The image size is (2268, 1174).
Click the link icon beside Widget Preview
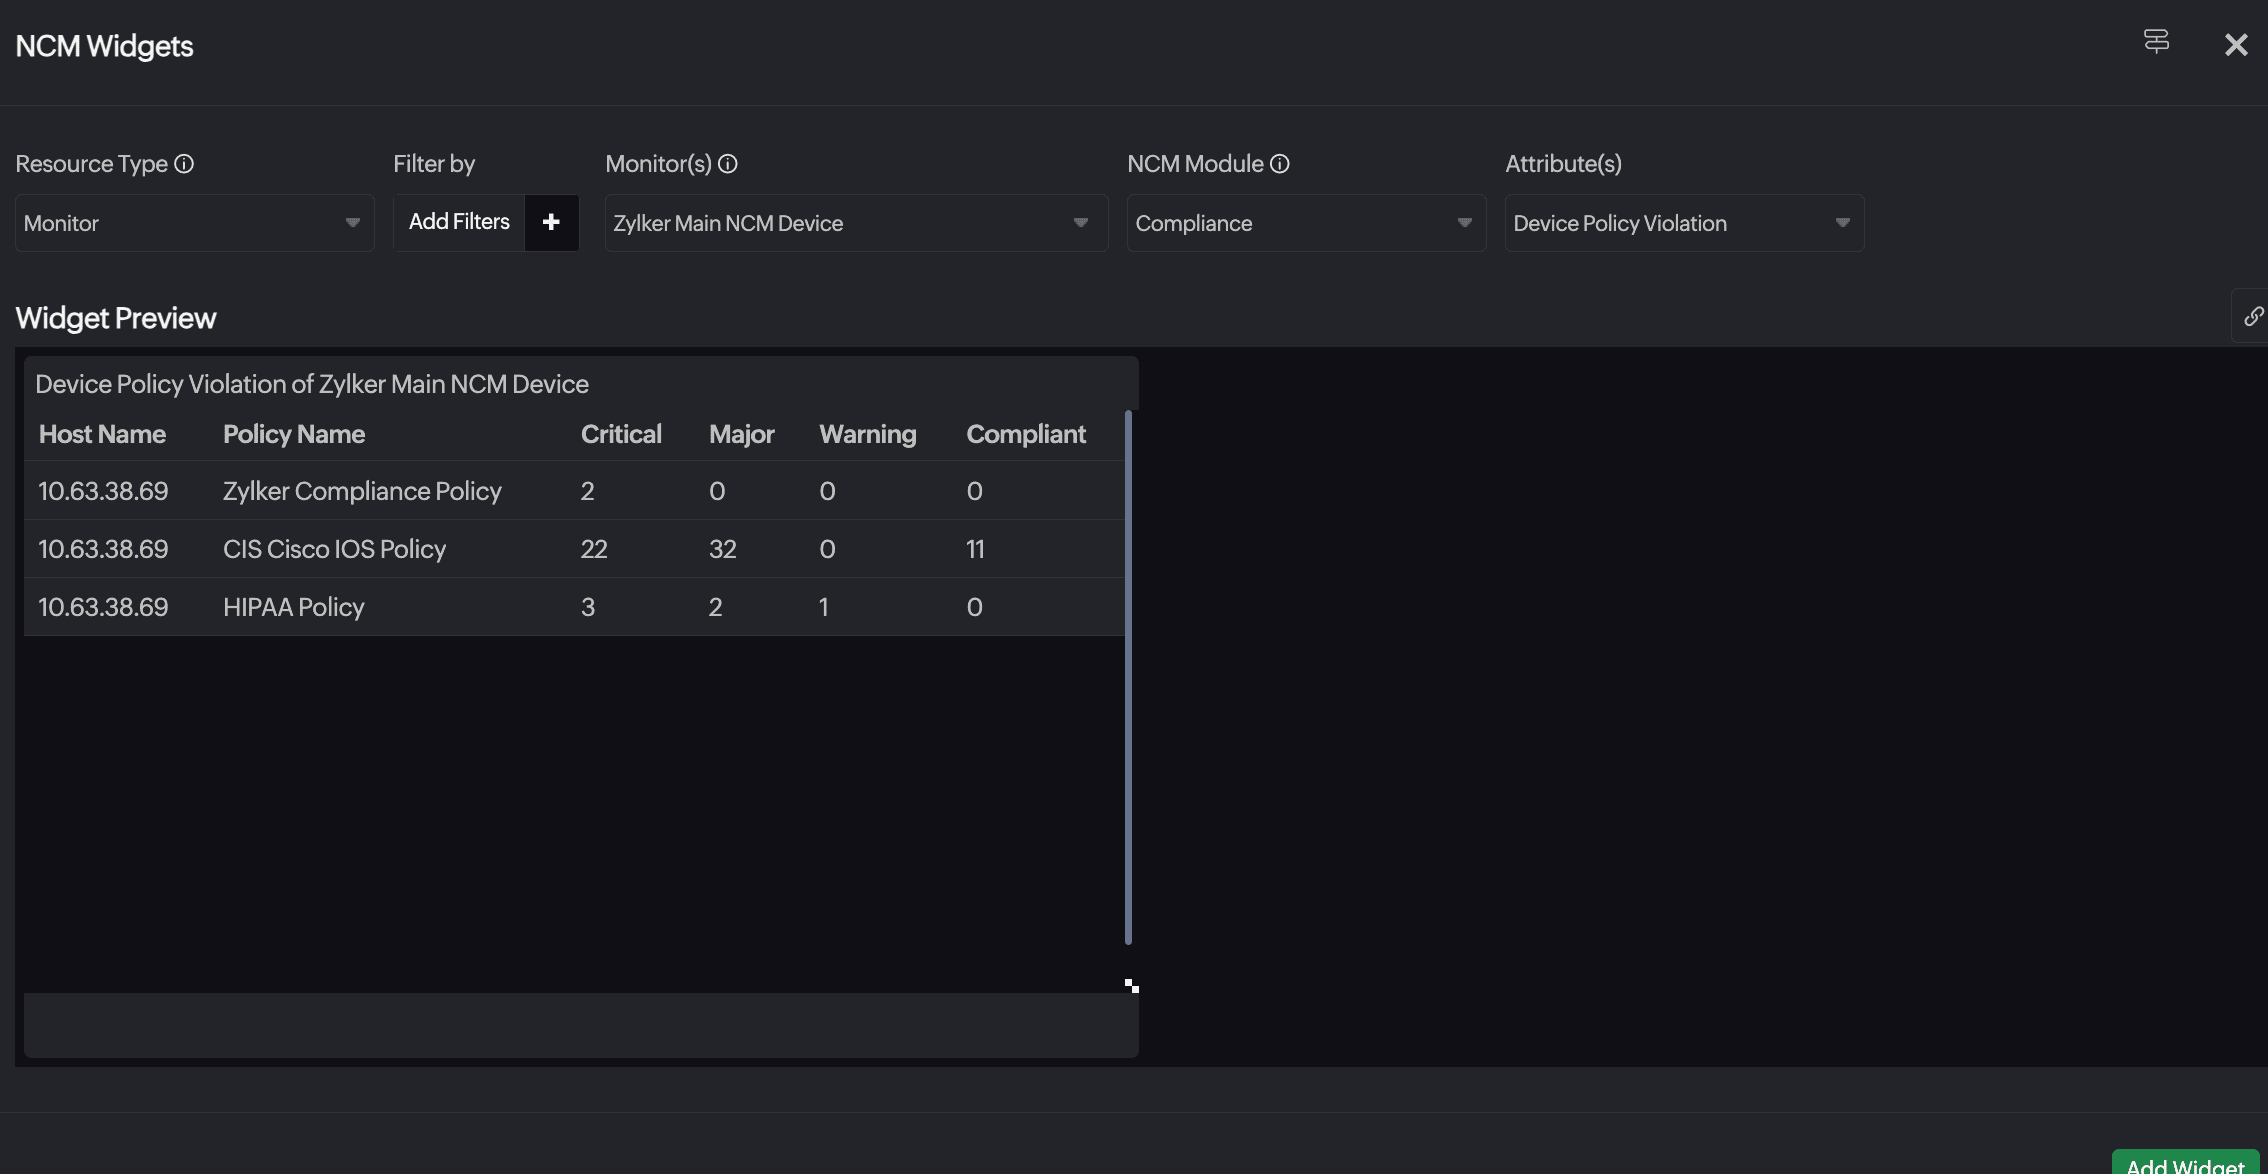tap(2252, 317)
